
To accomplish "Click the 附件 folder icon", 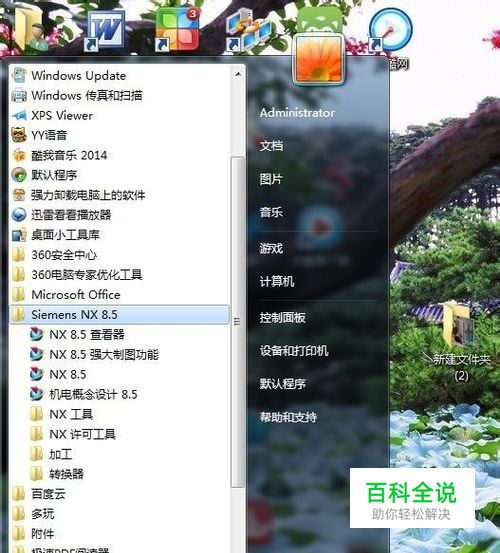I will (x=19, y=534).
